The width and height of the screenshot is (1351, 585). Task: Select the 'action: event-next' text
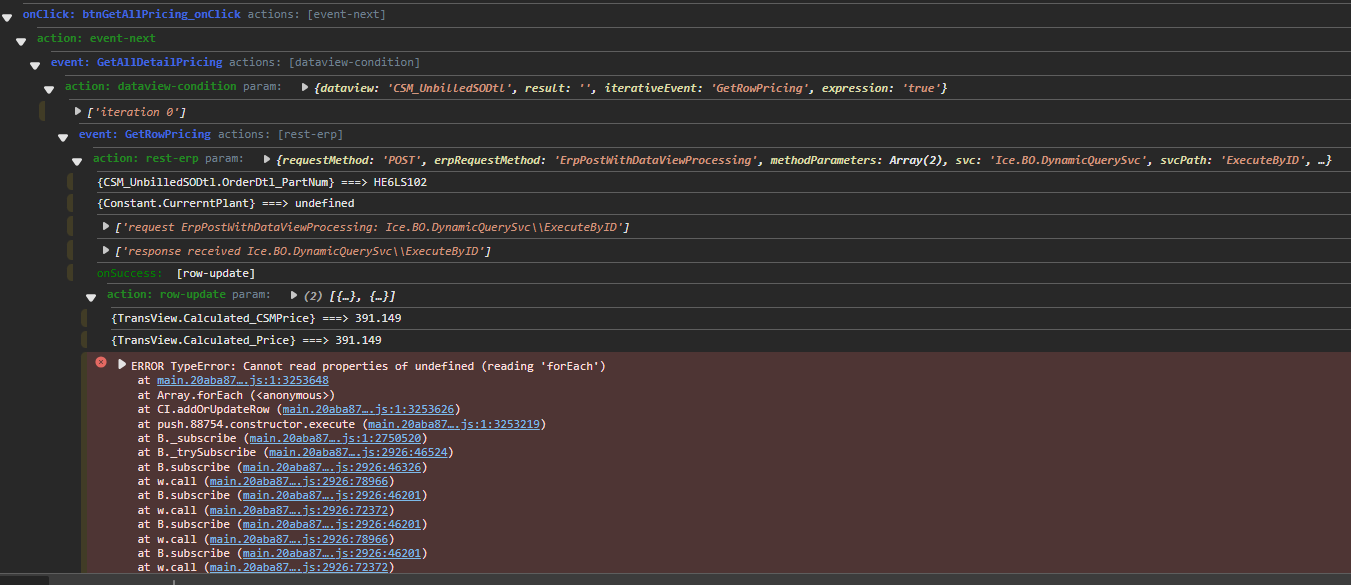point(96,38)
